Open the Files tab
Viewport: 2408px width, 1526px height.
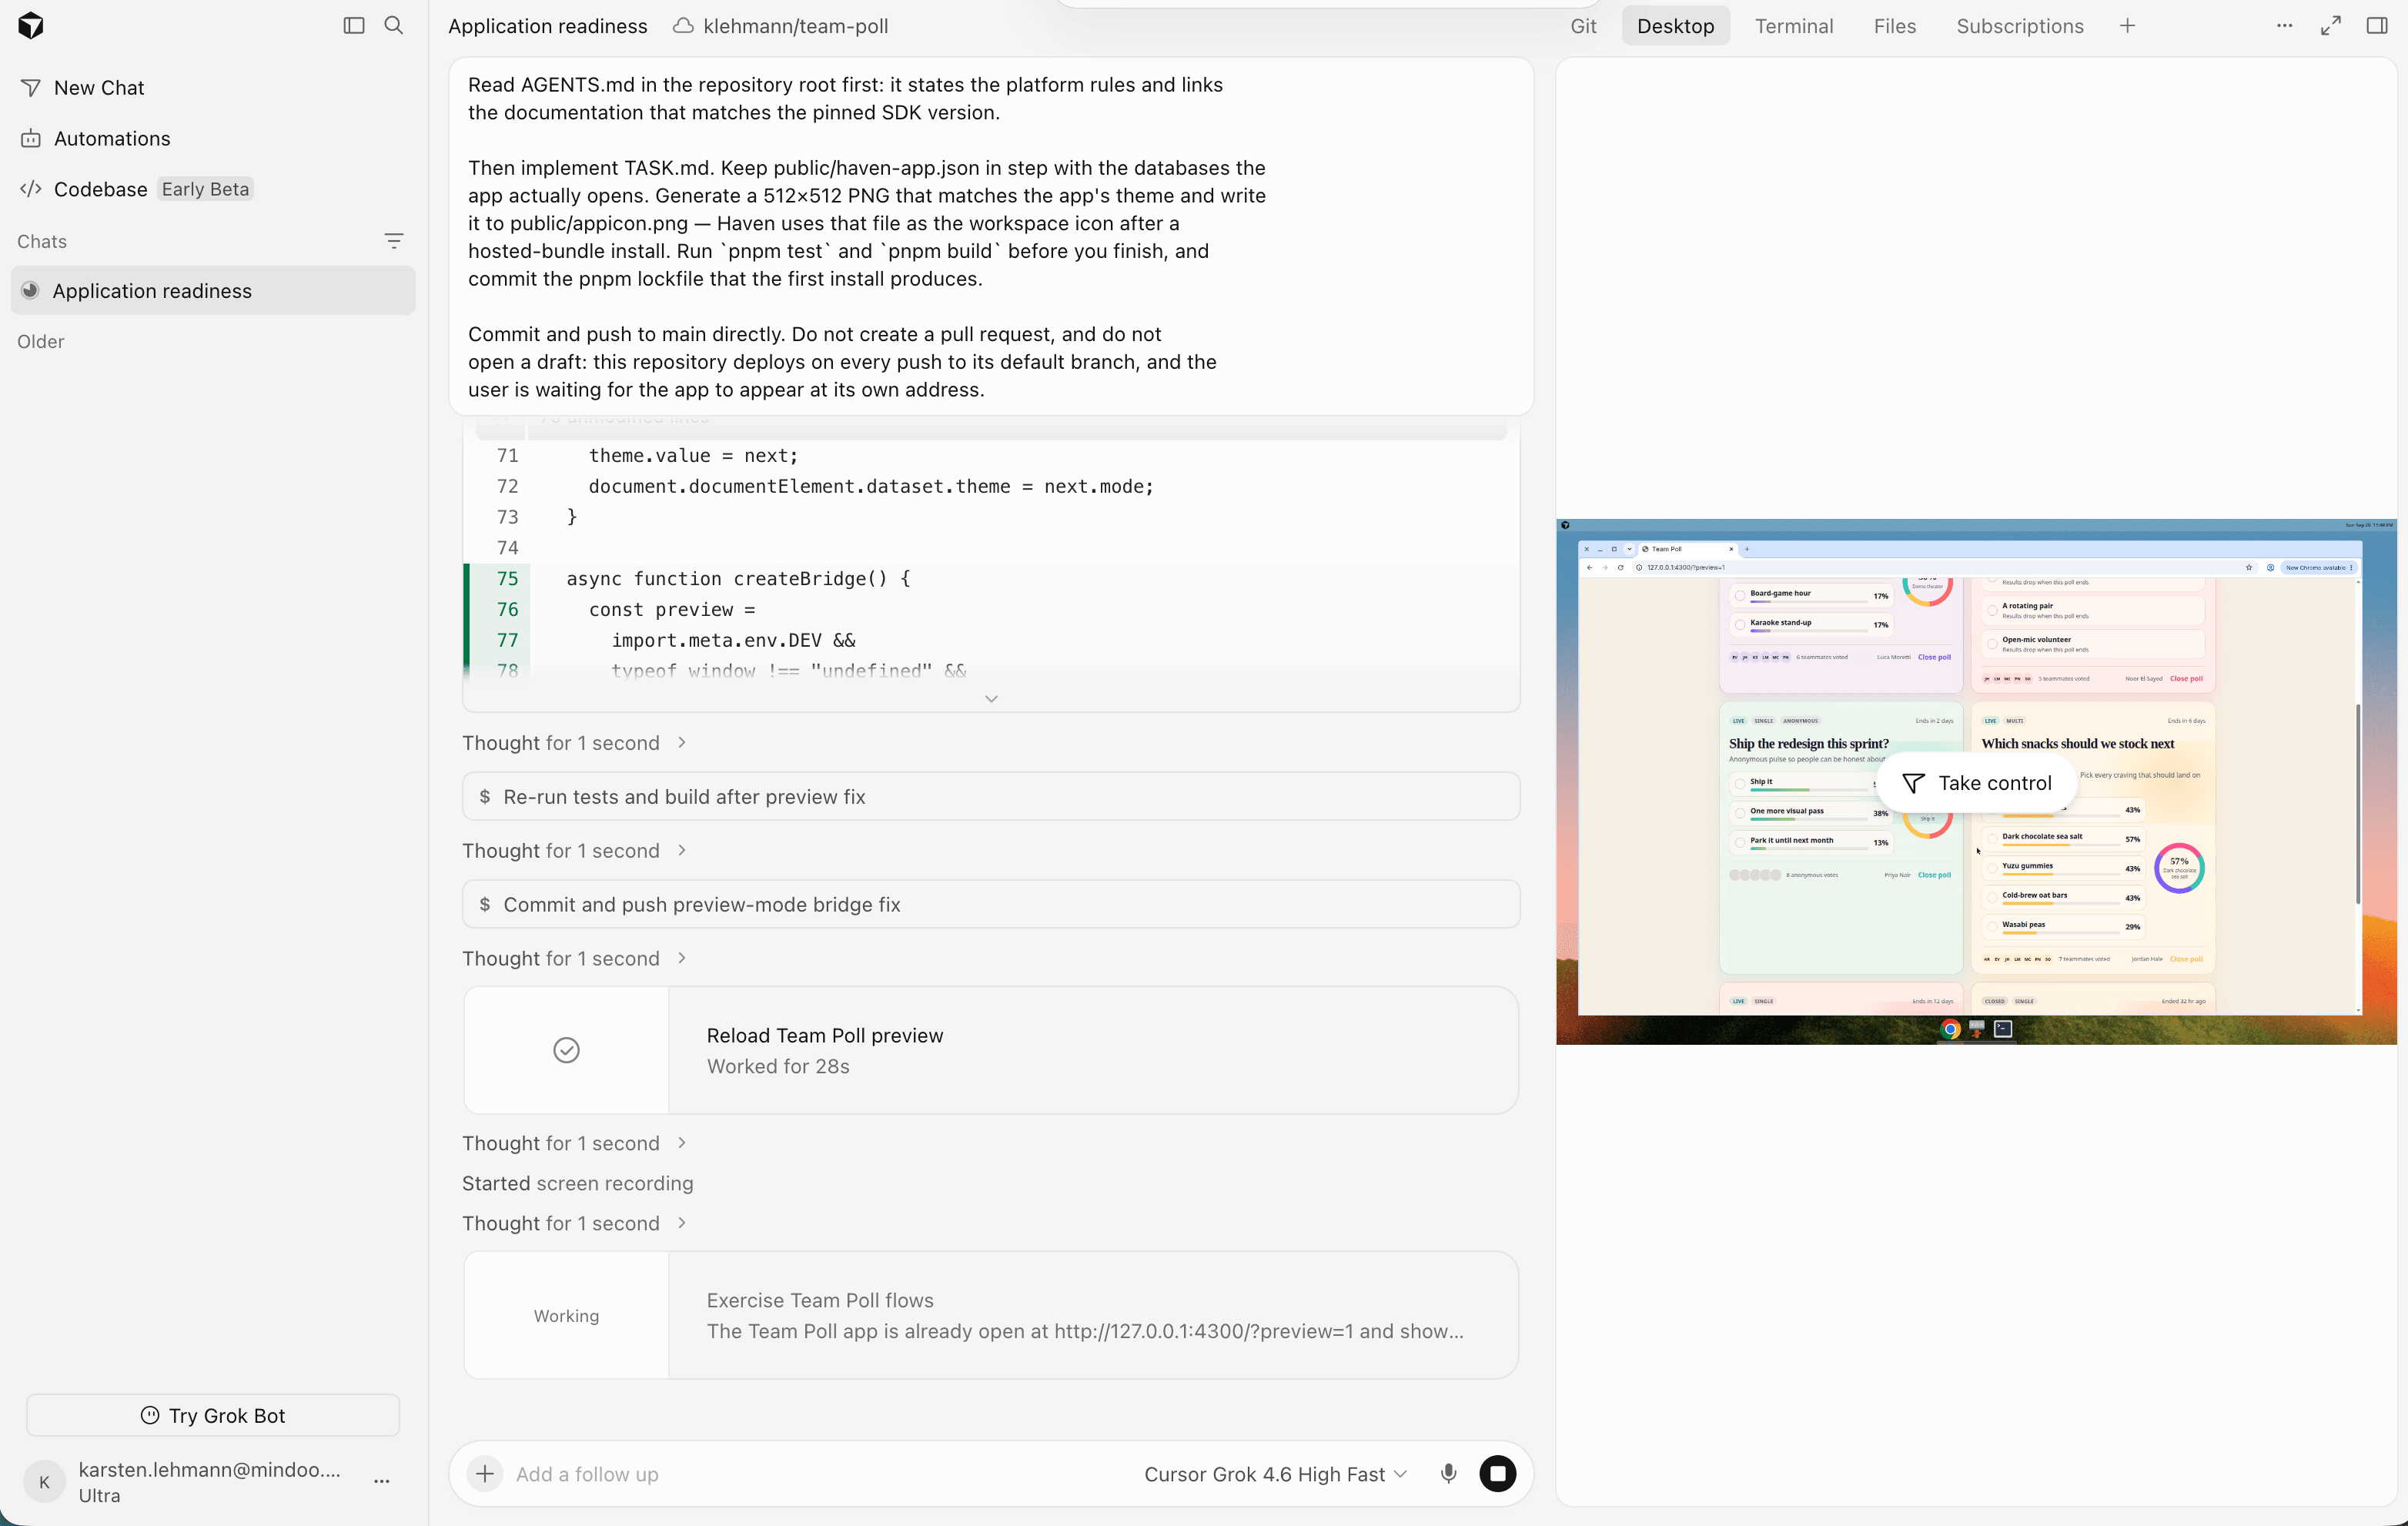point(1894,26)
